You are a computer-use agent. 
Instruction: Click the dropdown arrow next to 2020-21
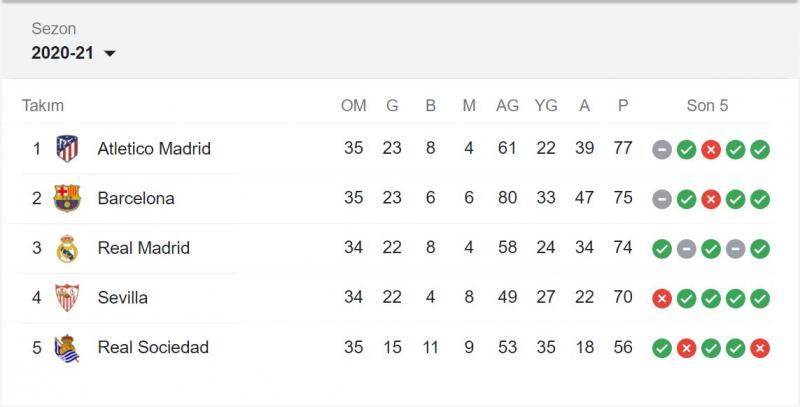coord(110,53)
